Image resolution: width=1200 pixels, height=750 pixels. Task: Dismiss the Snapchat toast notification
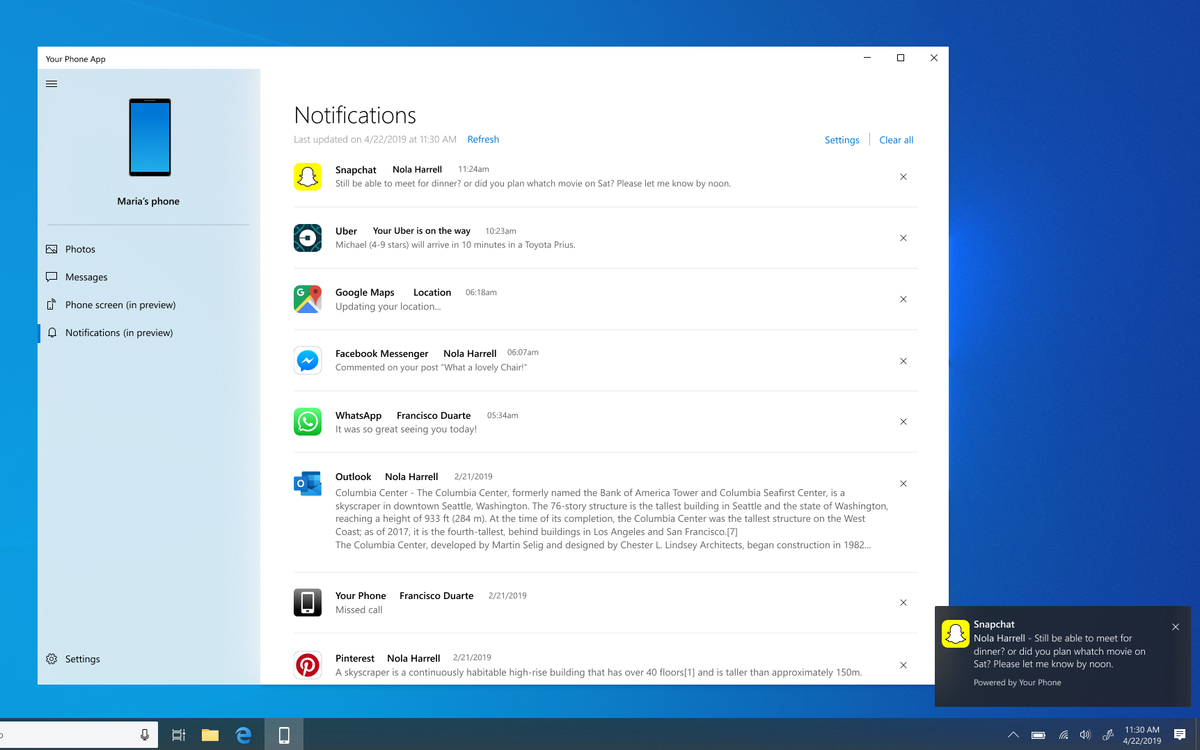1175,626
